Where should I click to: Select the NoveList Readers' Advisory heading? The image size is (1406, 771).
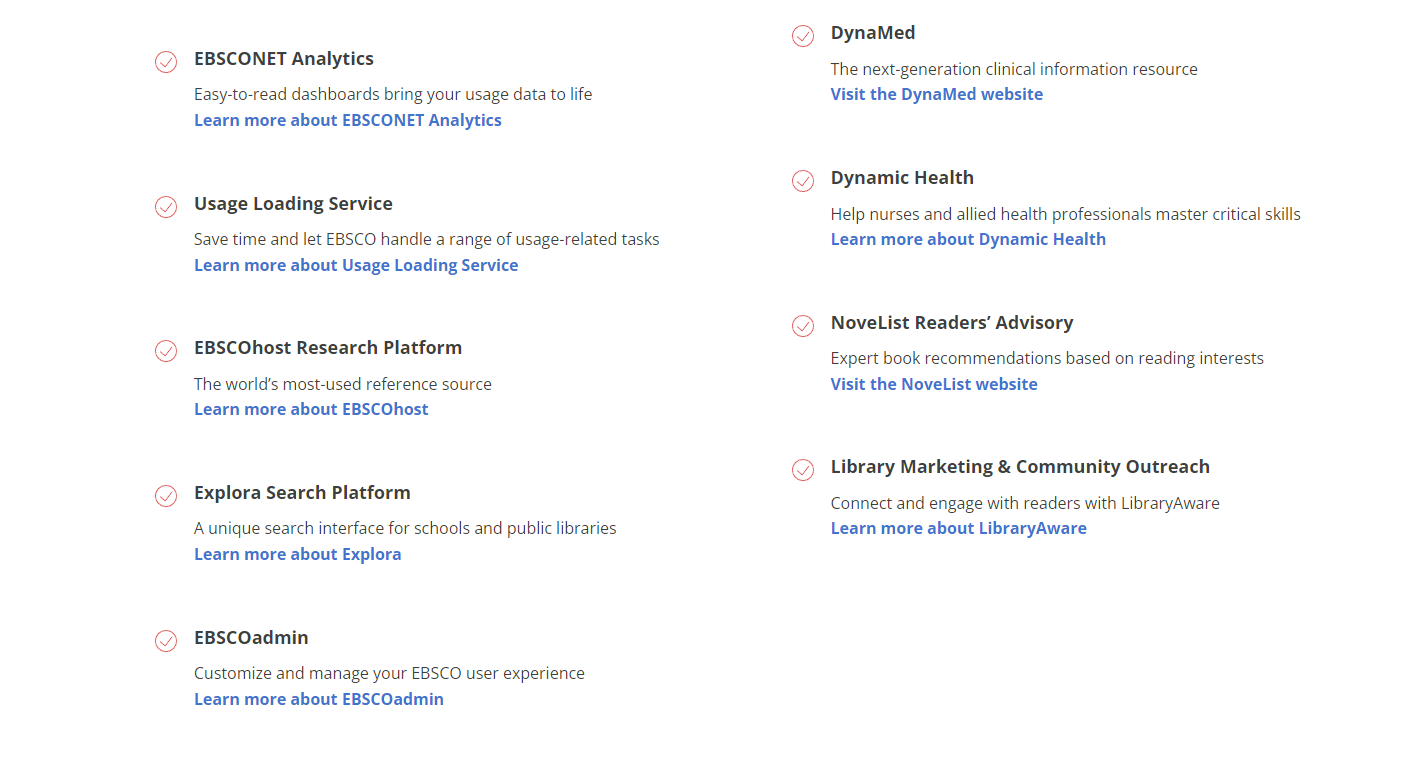pyautogui.click(x=952, y=323)
